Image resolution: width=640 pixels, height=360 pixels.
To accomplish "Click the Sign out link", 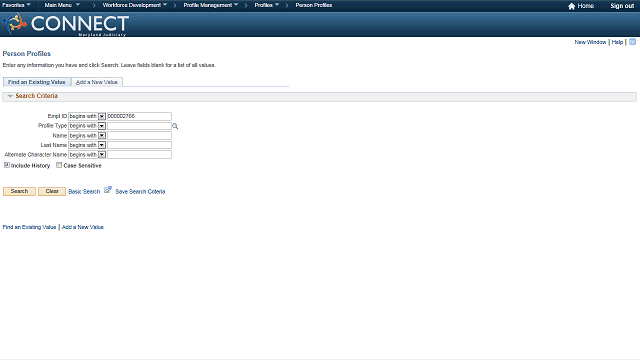I will [622, 6].
